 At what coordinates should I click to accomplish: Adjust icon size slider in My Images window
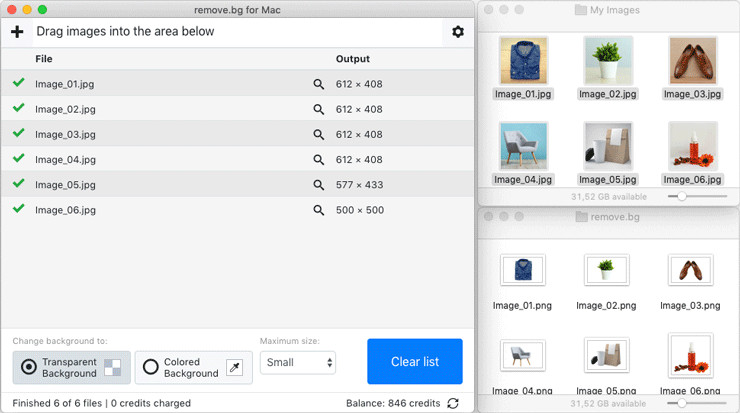pyautogui.click(x=697, y=196)
